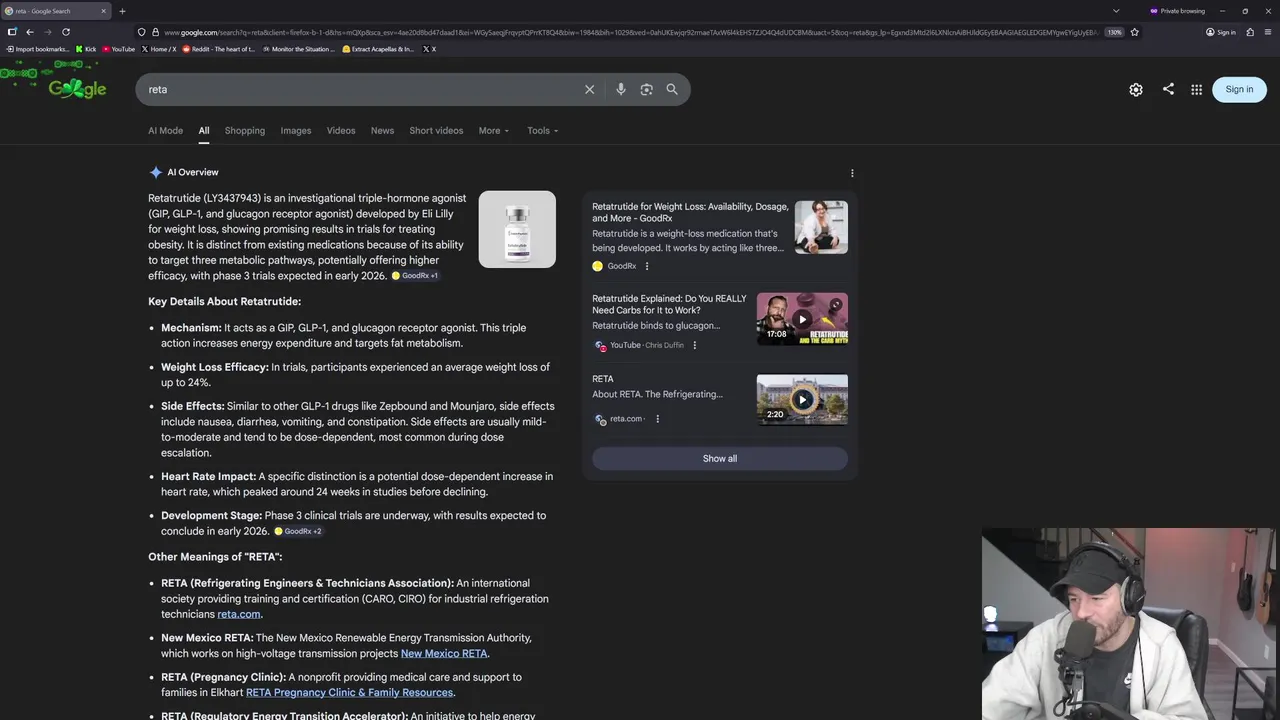Click the Google logo
Viewport: 1280px width, 720px height.
point(77,89)
